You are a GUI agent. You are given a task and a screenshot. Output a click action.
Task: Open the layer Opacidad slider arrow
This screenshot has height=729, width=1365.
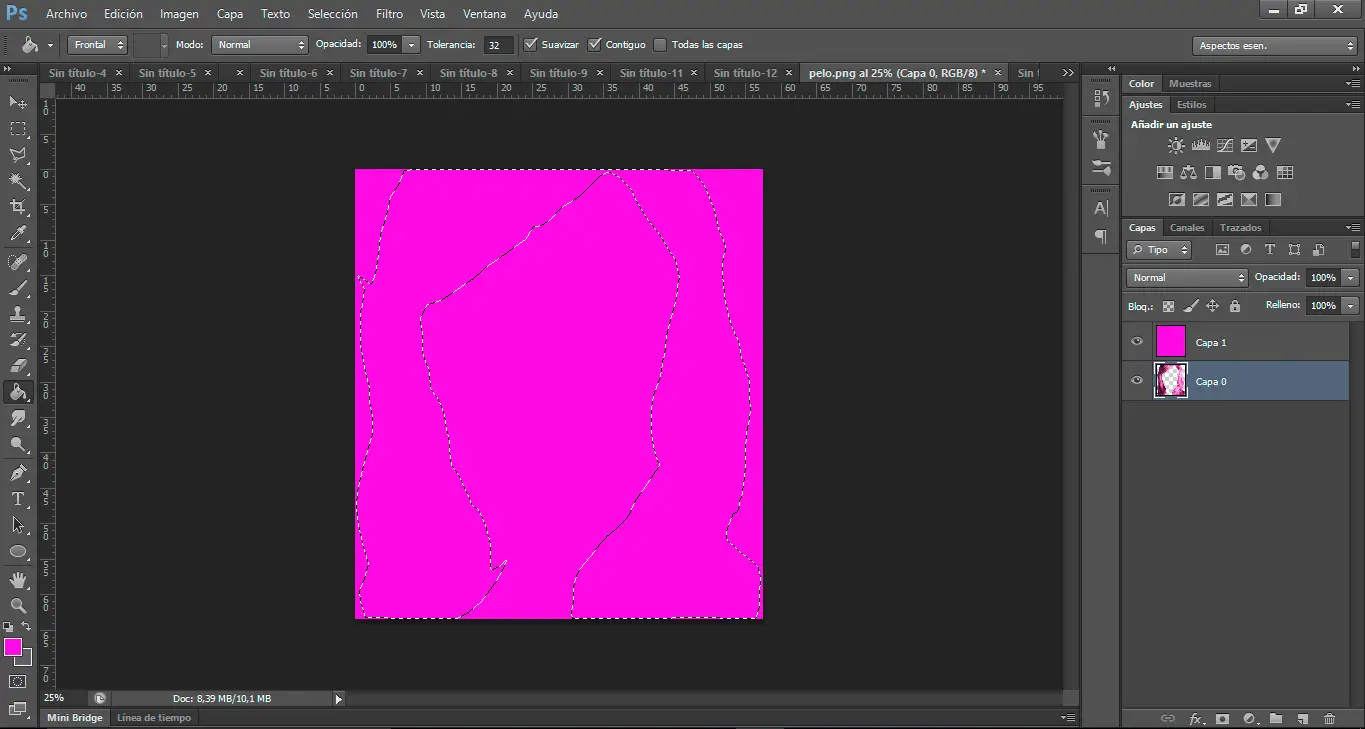1351,278
